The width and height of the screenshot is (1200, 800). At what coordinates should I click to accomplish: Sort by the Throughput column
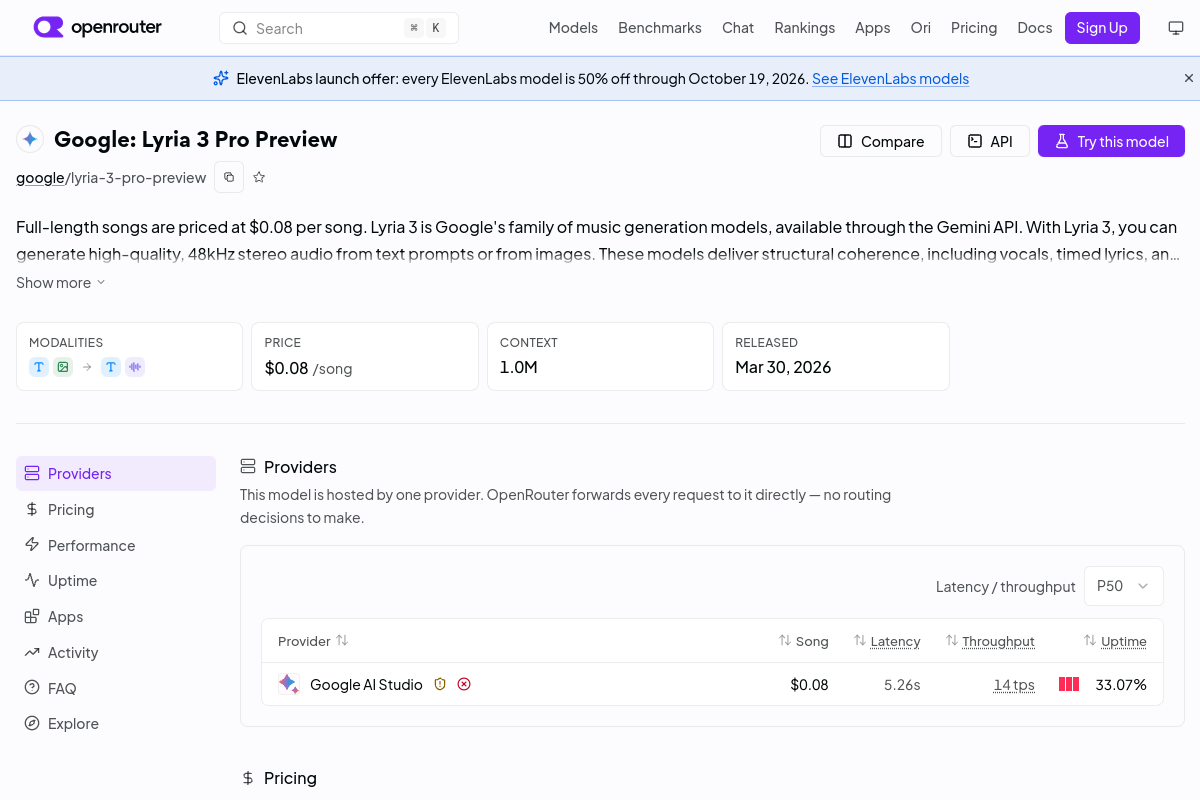990,641
